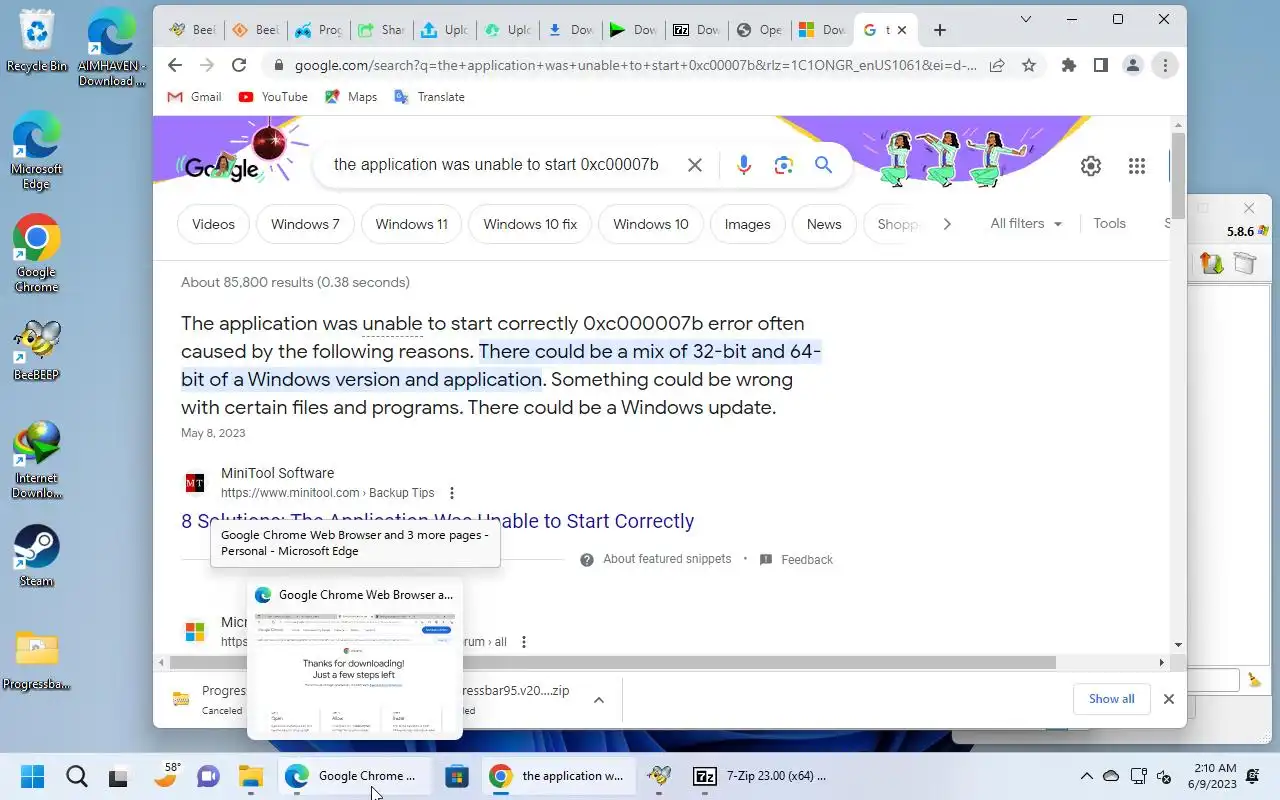
Task: Select Internet Download Manager desktop icon
Action: pos(37,460)
